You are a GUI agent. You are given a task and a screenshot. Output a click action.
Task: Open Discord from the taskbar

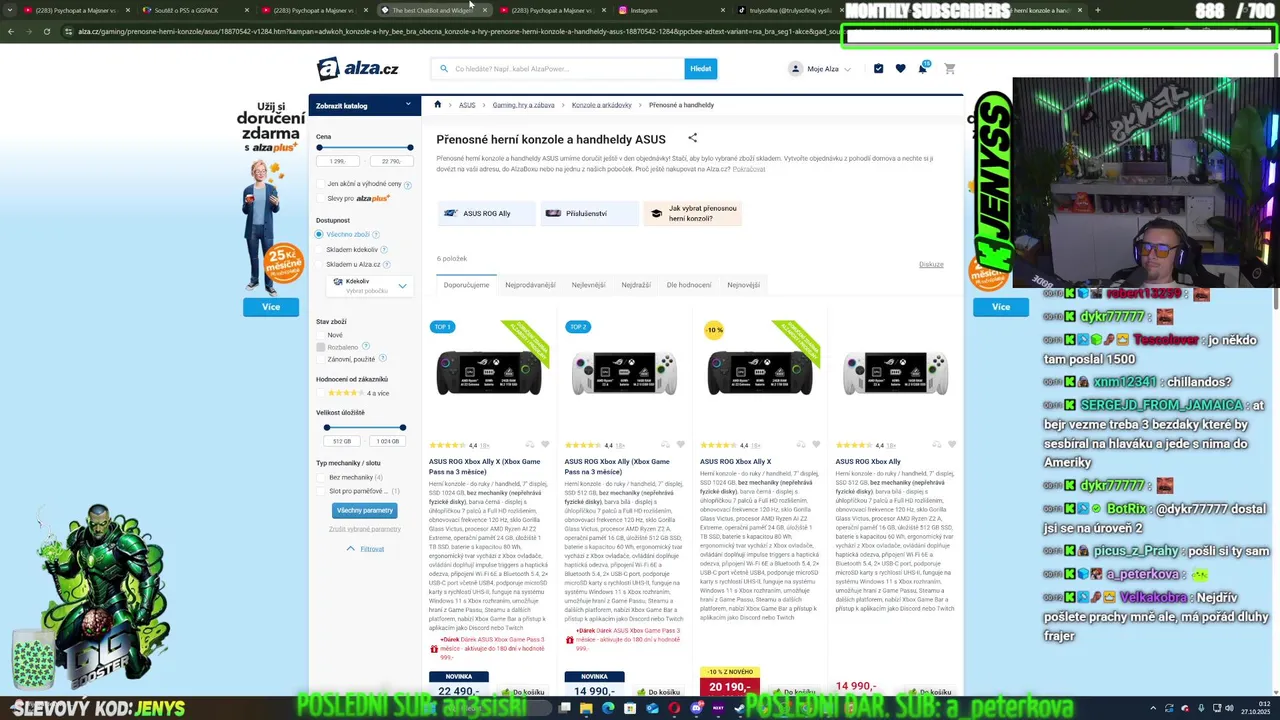click(x=697, y=708)
